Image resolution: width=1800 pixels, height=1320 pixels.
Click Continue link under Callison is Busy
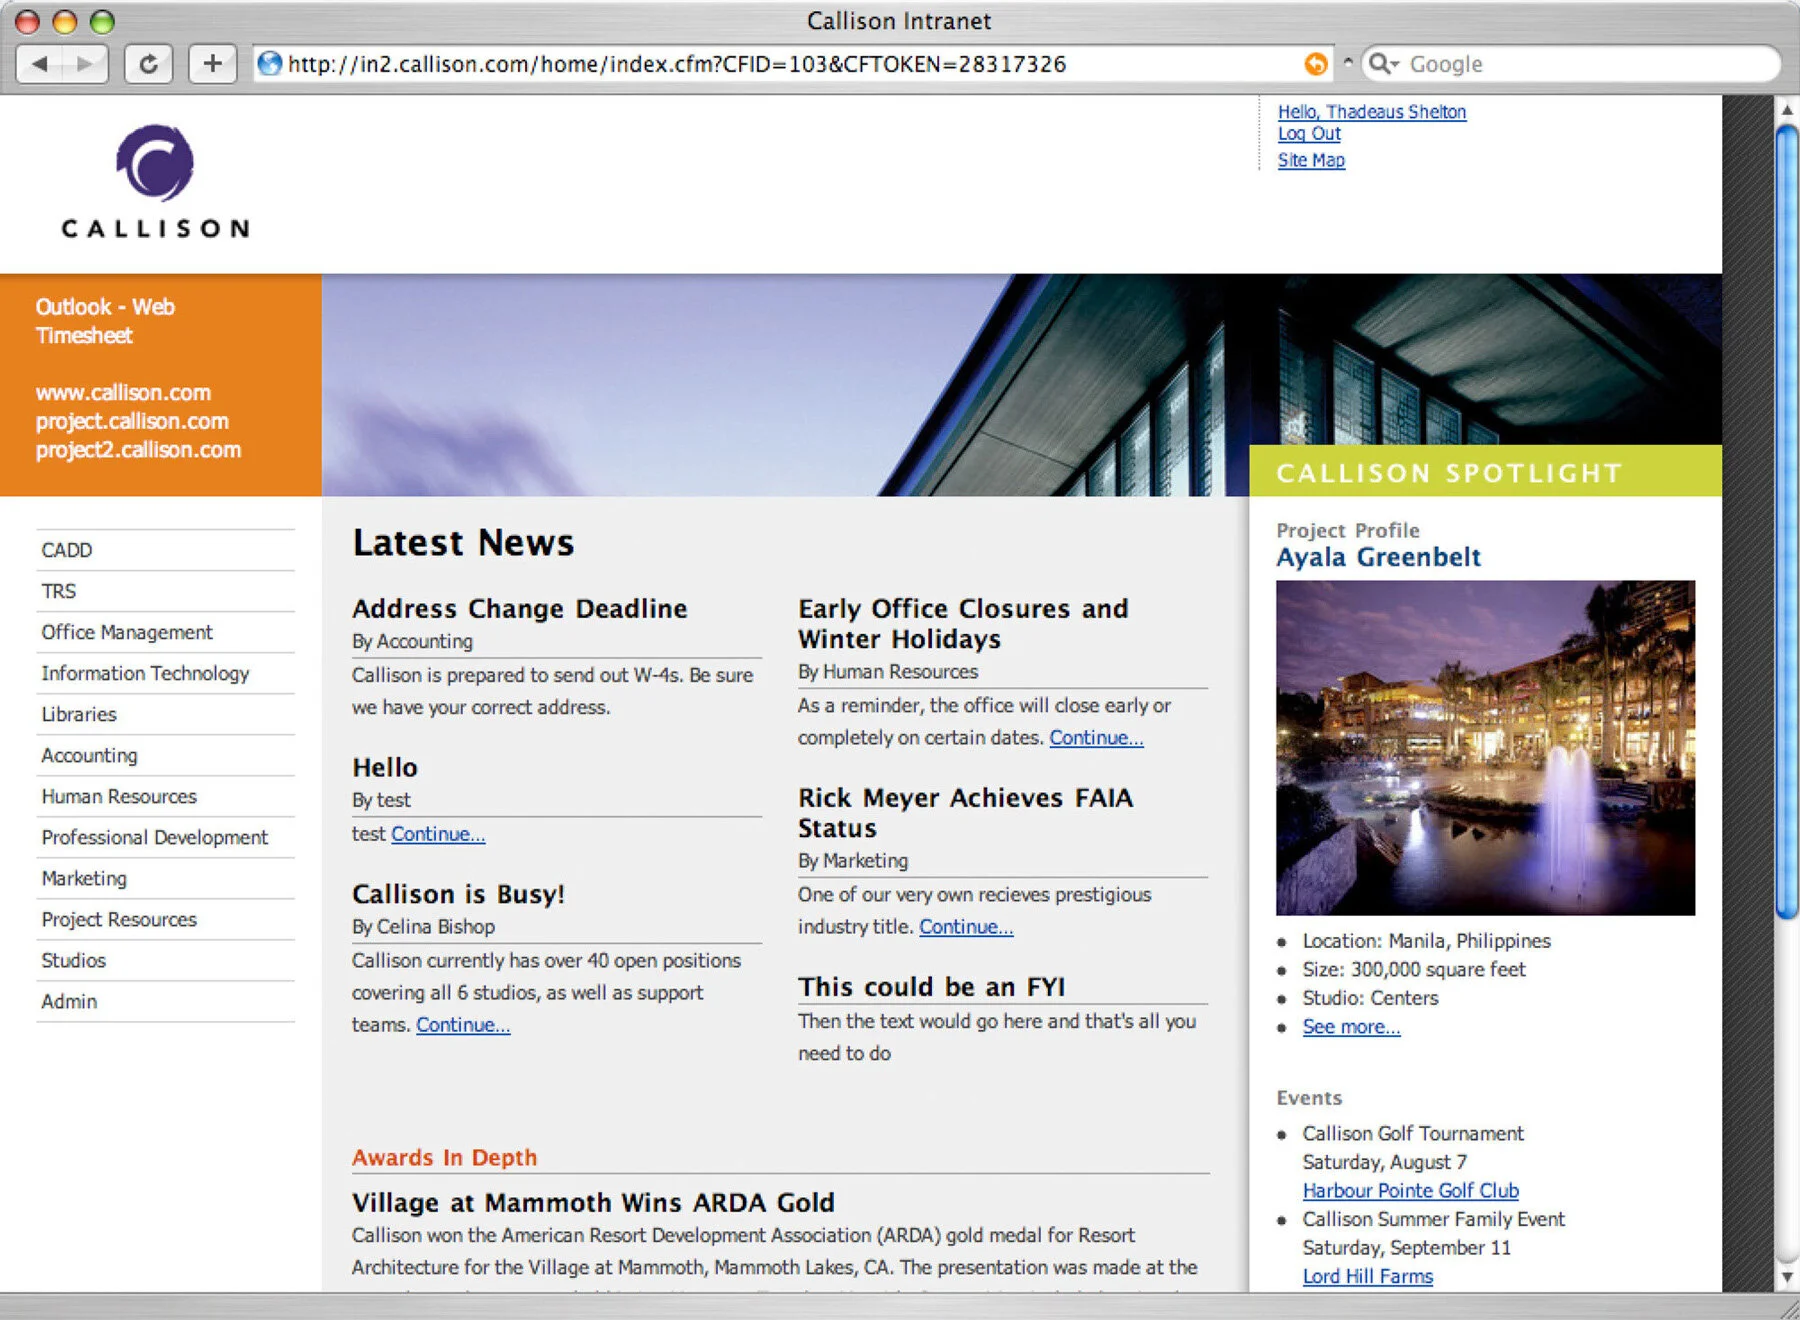click(x=462, y=1024)
